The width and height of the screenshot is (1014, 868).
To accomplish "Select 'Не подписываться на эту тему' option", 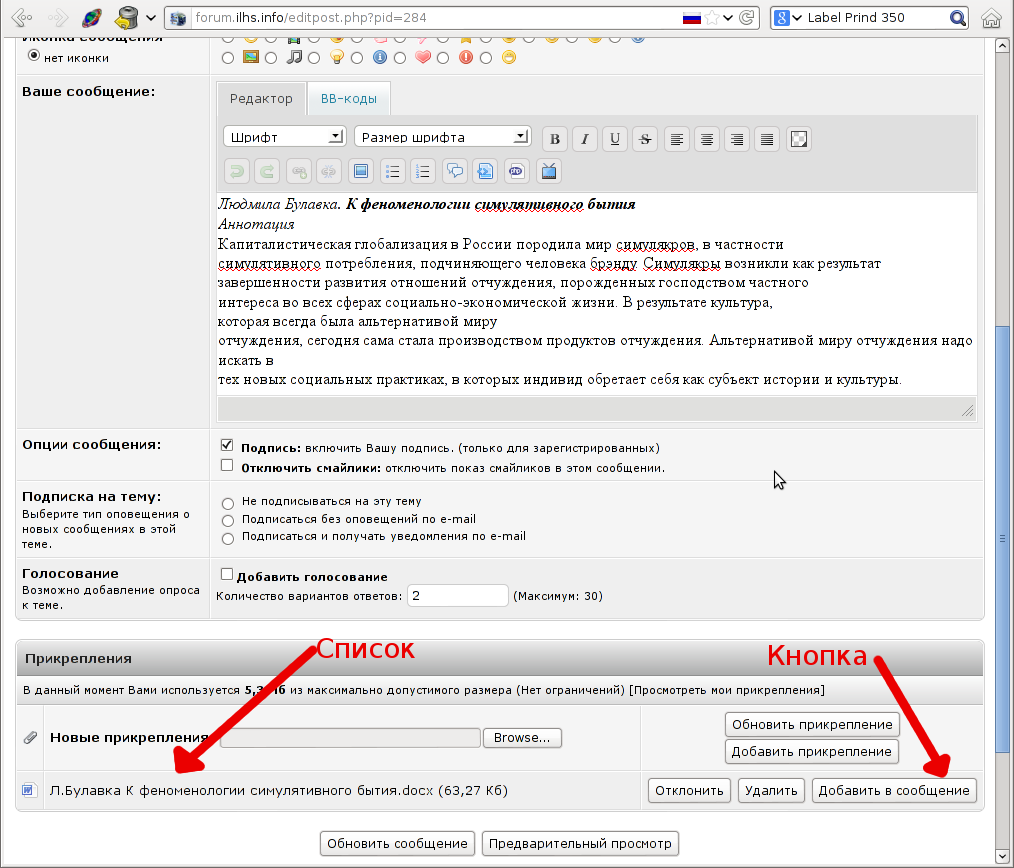I will pos(228,503).
